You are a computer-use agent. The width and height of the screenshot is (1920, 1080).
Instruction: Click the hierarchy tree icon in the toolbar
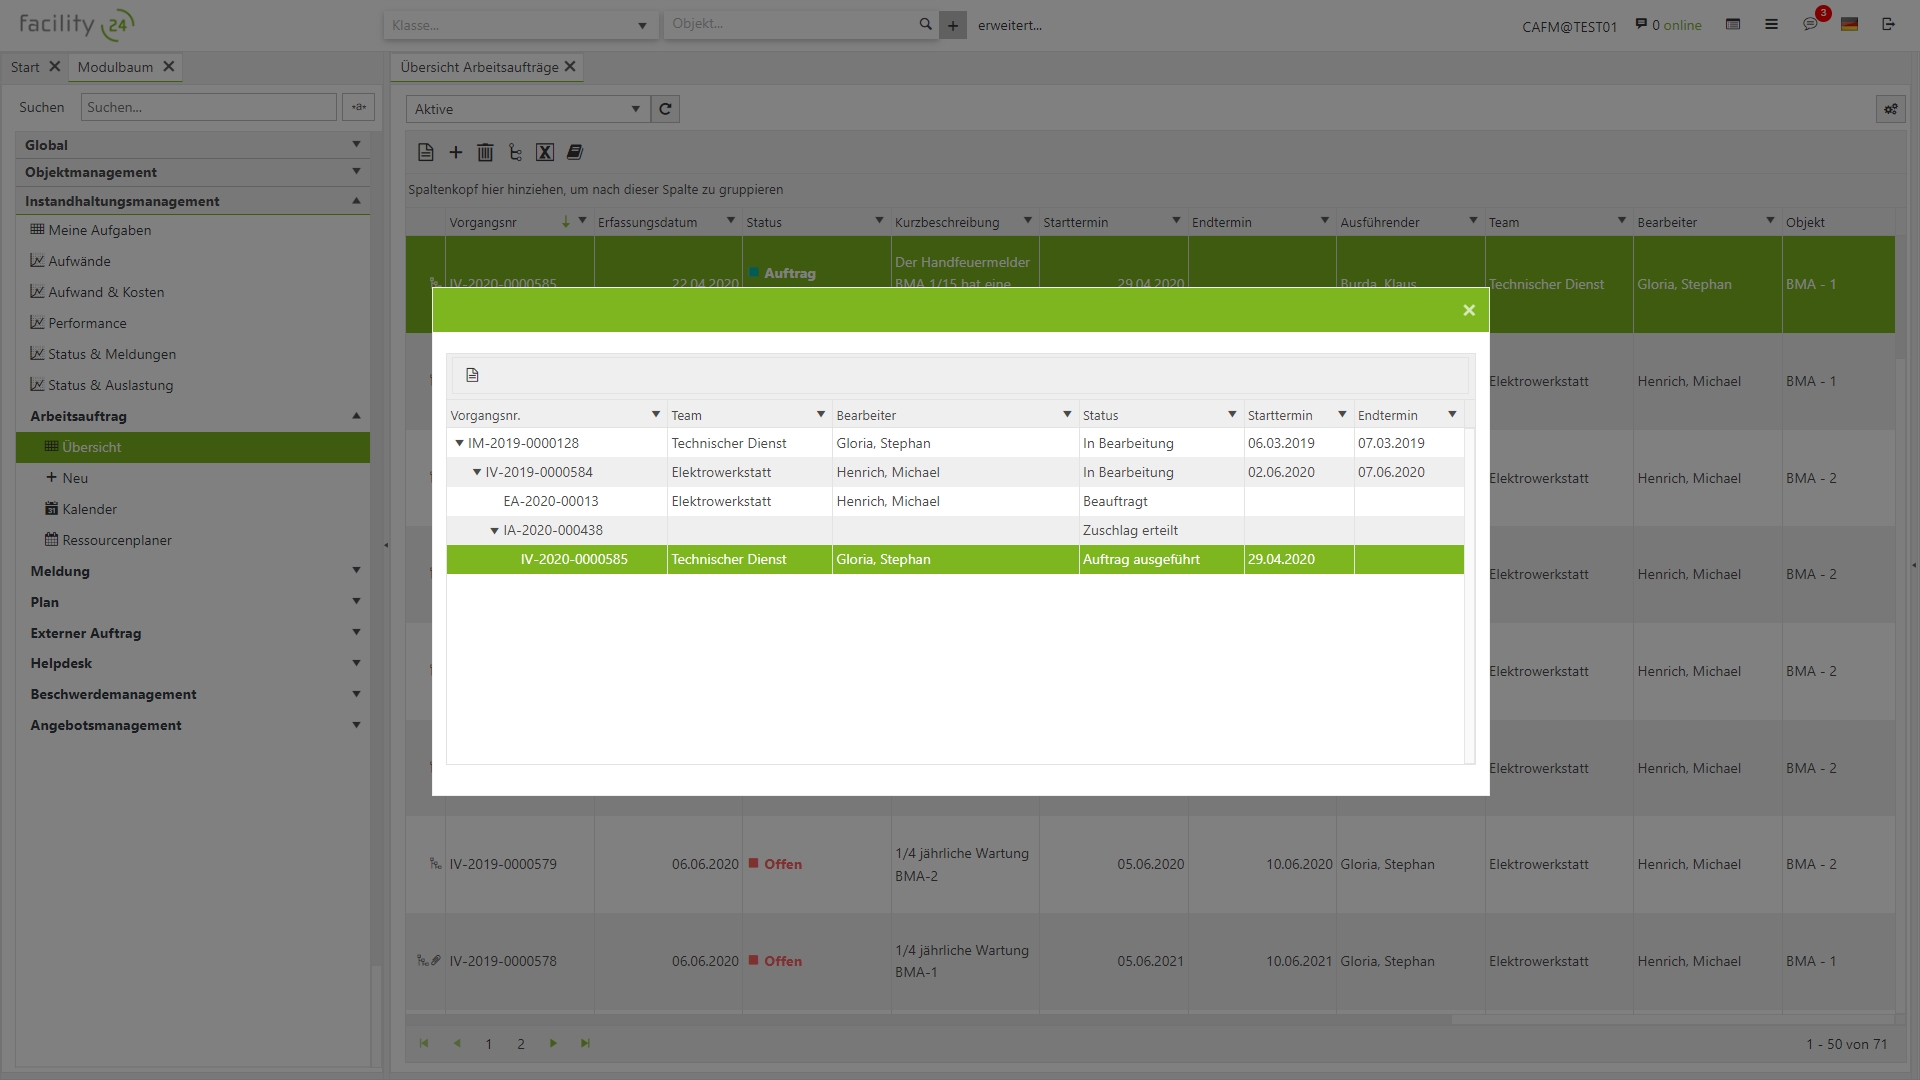(515, 152)
